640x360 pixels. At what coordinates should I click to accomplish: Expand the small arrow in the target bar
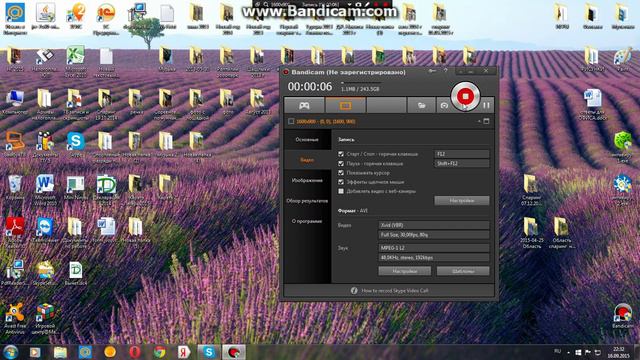pyautogui.click(x=479, y=121)
